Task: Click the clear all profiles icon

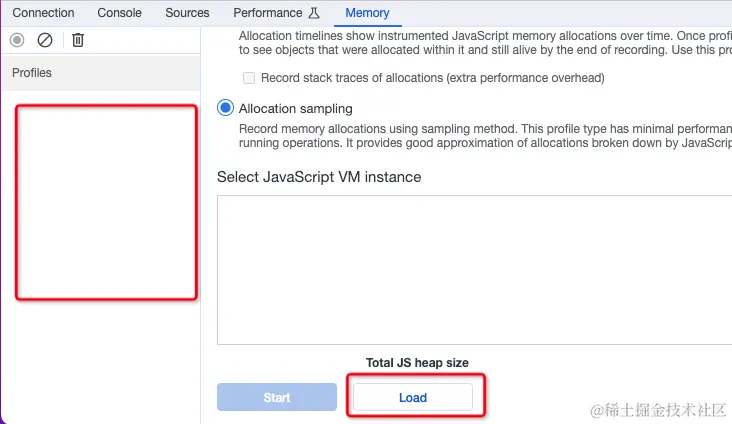Action: (45, 40)
